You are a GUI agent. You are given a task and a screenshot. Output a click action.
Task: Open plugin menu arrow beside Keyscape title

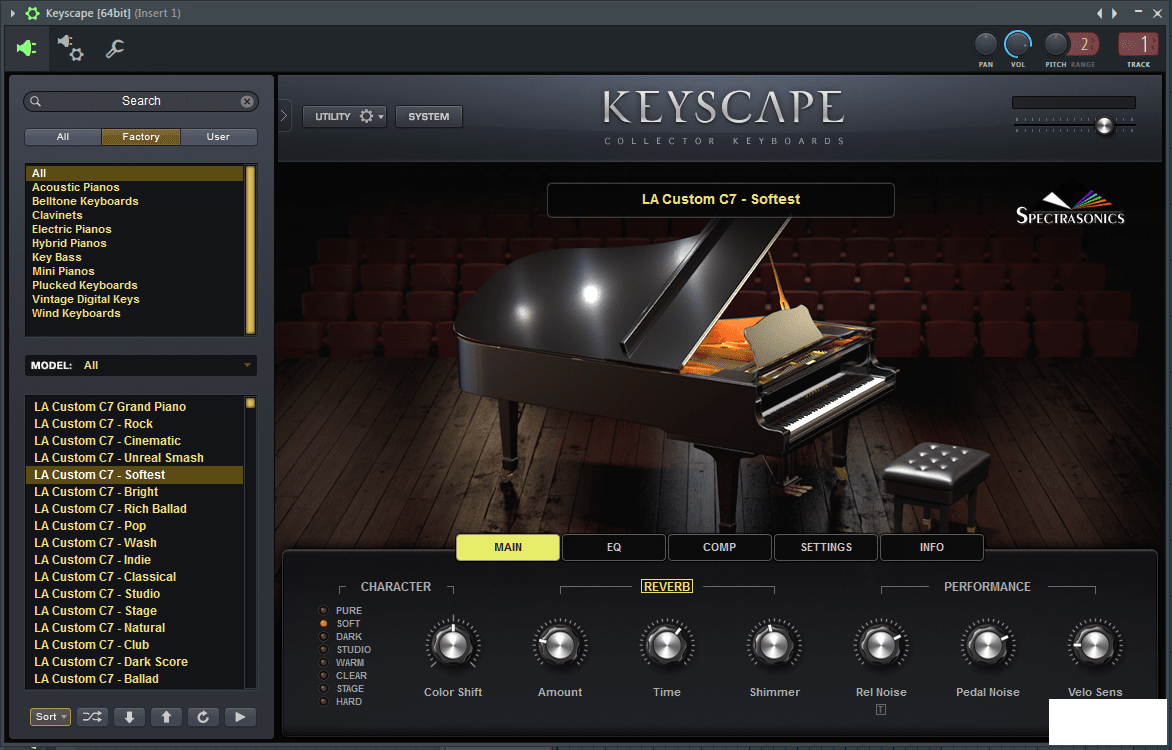coord(12,13)
